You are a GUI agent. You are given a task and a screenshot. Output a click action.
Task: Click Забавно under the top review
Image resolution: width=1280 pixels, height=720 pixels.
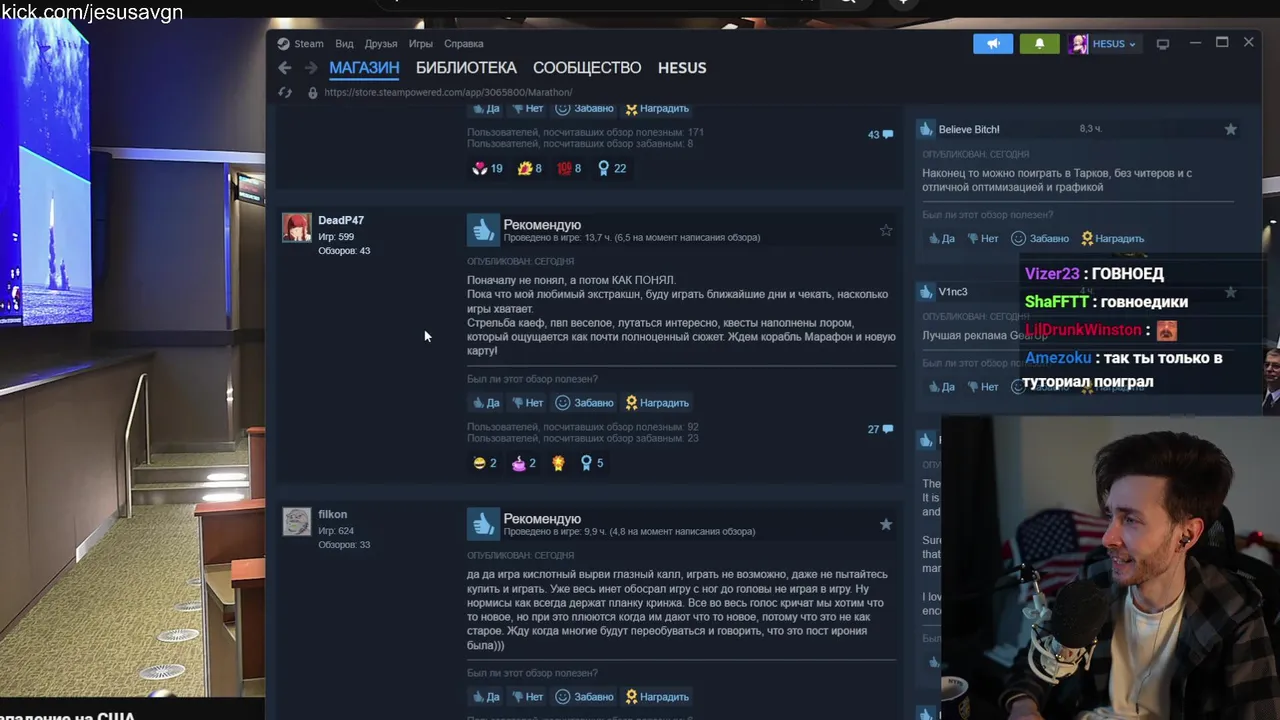584,108
